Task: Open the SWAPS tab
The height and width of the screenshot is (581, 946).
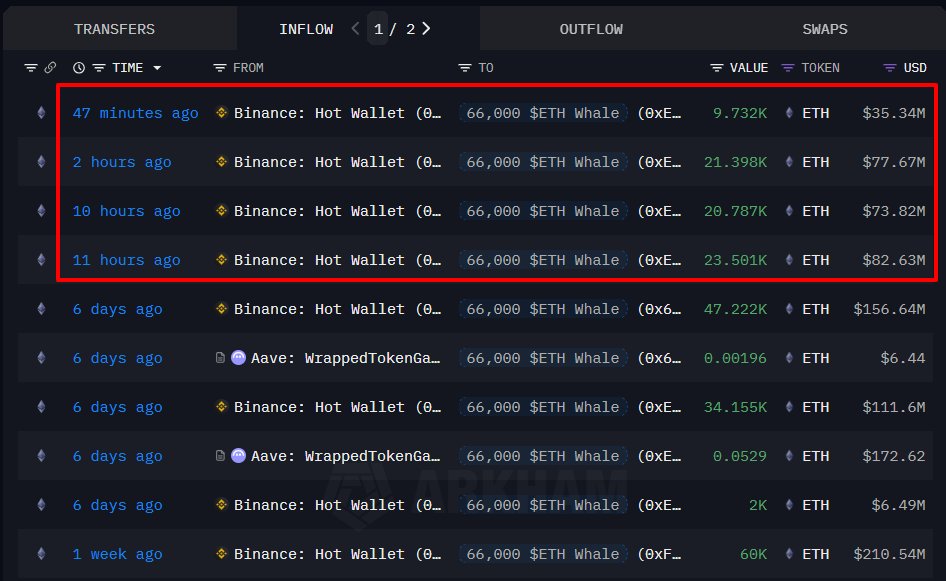Action: click(825, 29)
